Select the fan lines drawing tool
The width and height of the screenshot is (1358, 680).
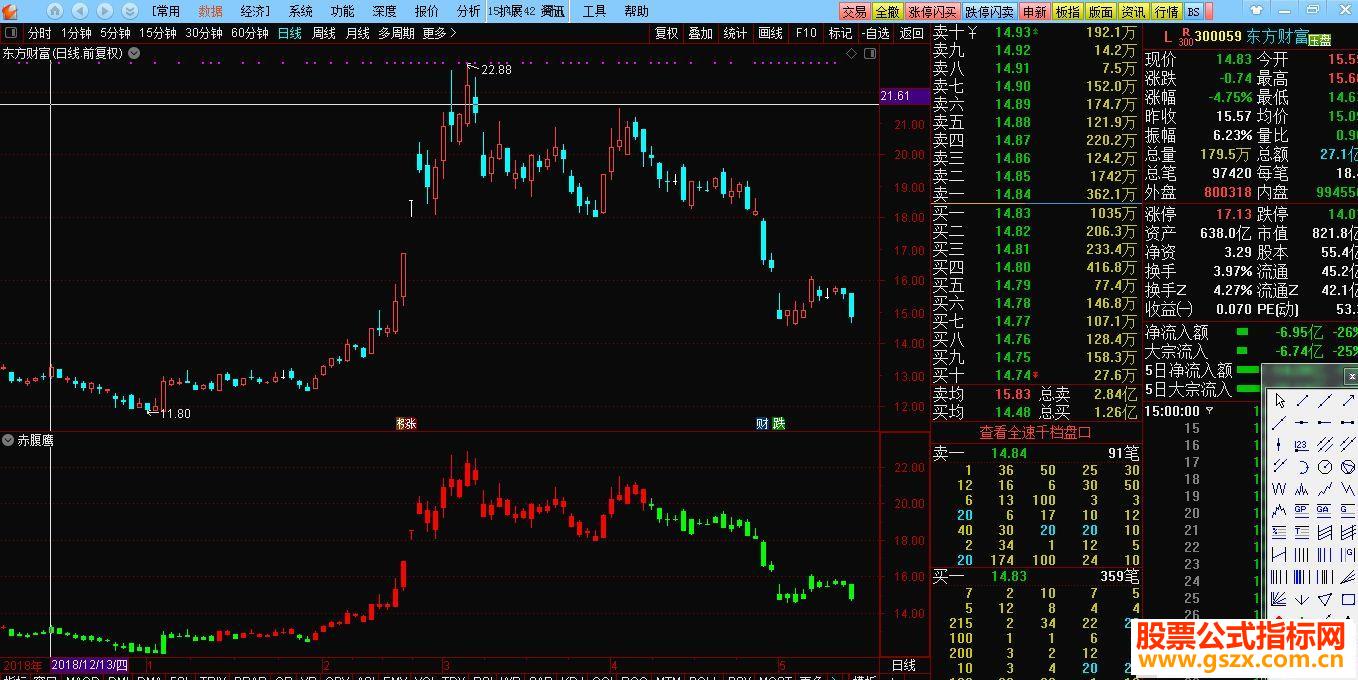[1279, 599]
